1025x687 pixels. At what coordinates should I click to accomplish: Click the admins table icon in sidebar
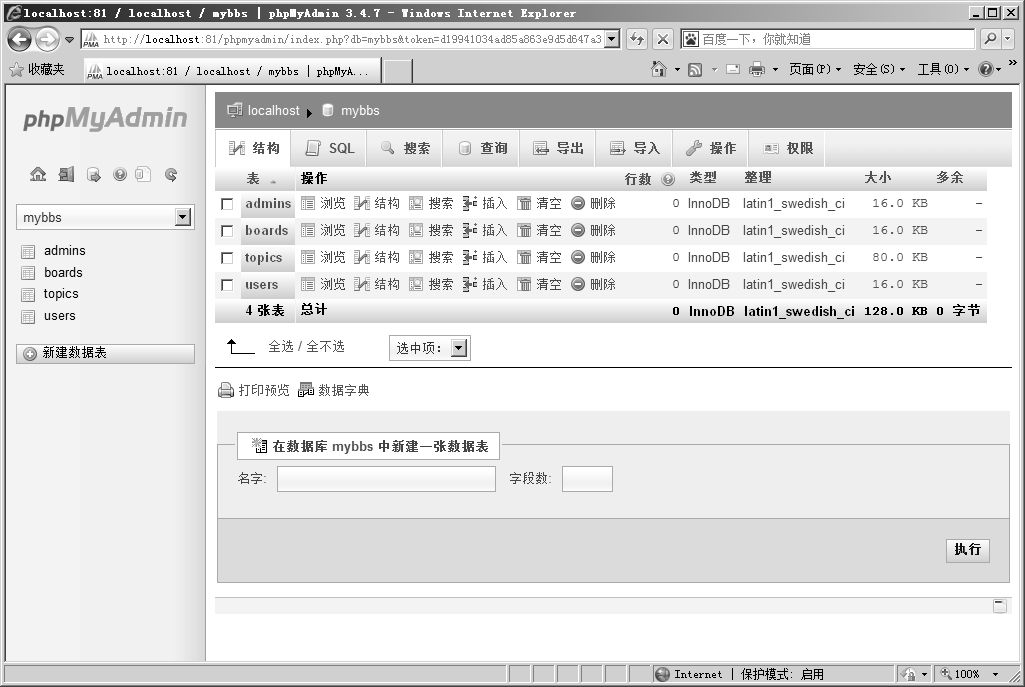(x=28, y=252)
